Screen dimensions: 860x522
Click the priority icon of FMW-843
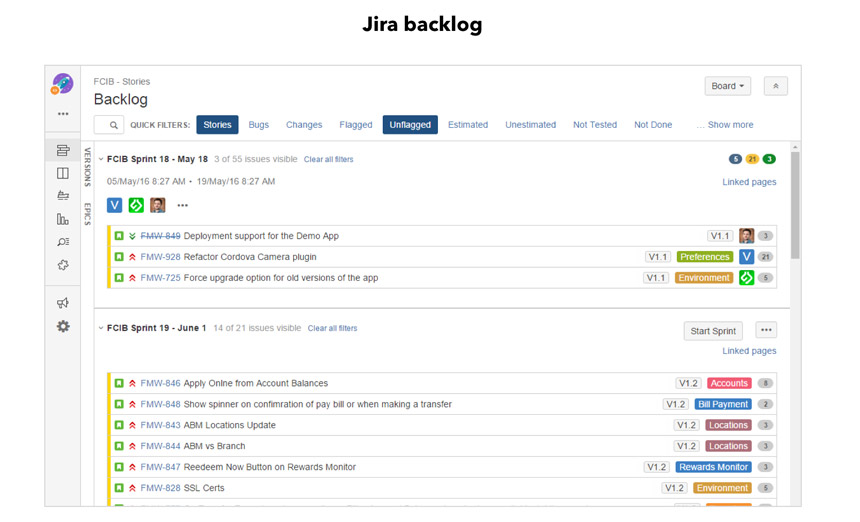(x=132, y=425)
